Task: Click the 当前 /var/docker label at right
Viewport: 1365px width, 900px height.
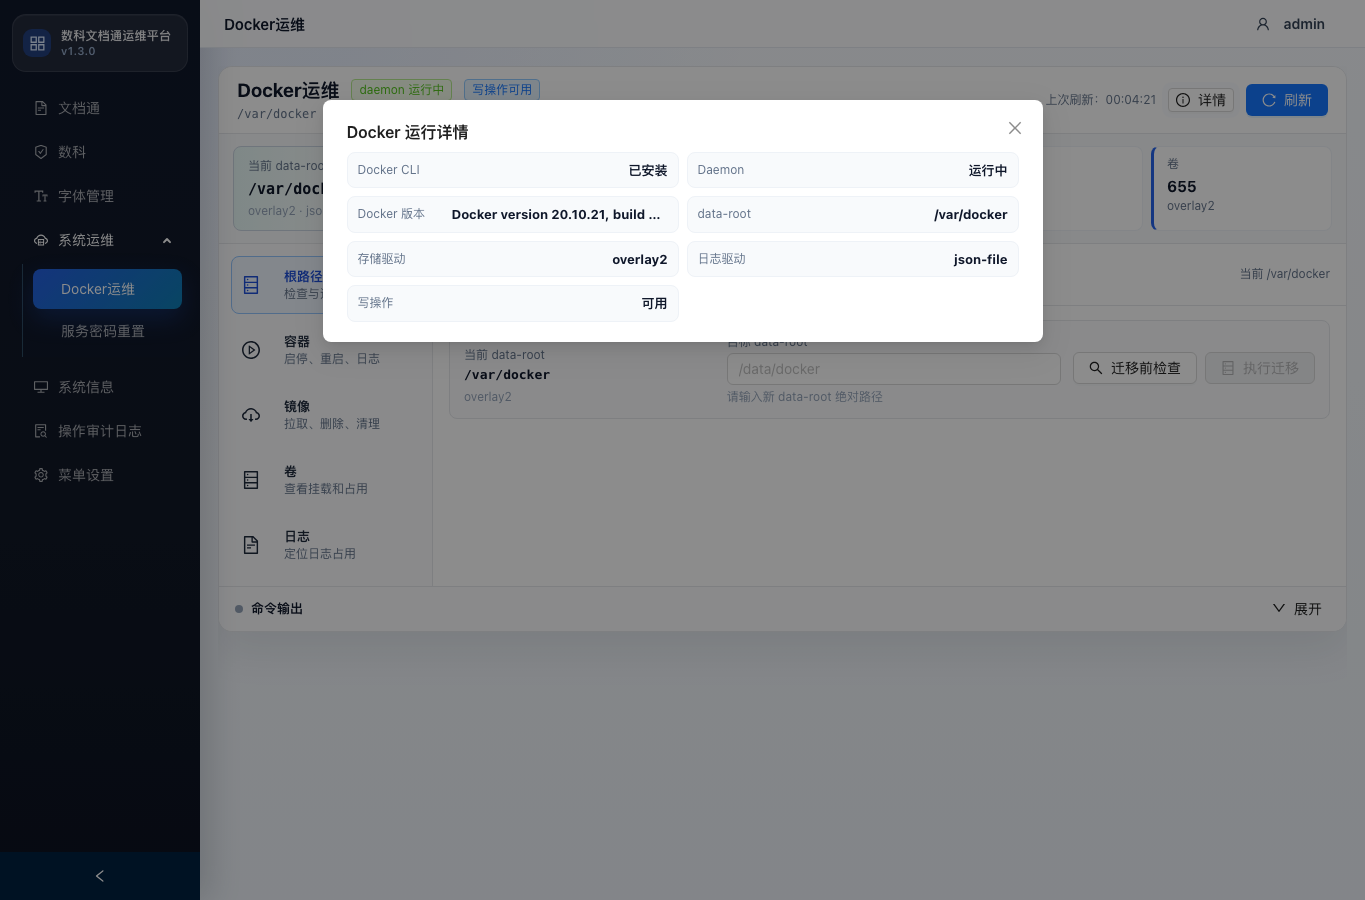Action: (1285, 274)
